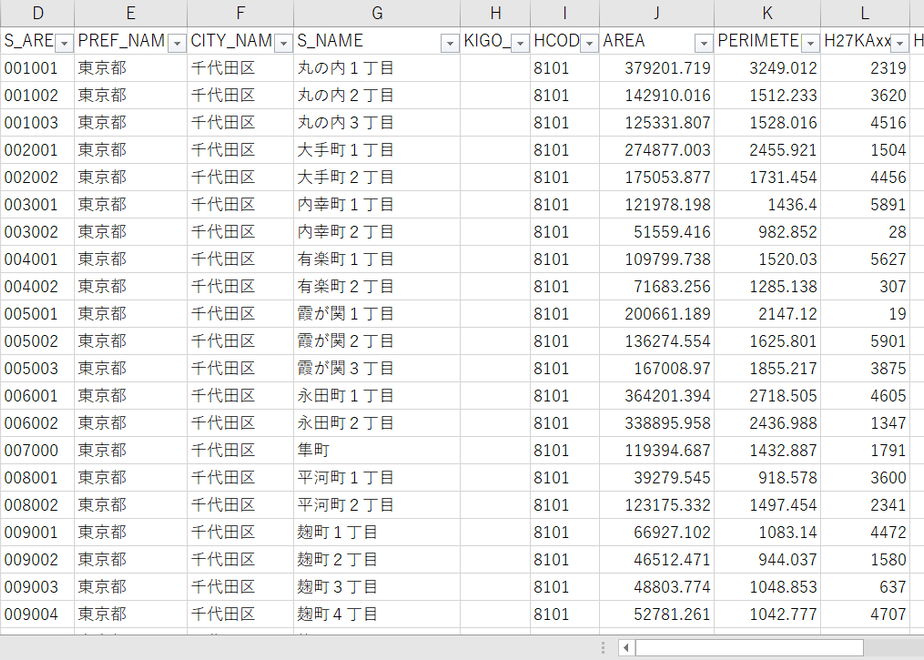Select cell 霞が関２丁目
Viewport: 924px width, 660px height.
(377, 341)
